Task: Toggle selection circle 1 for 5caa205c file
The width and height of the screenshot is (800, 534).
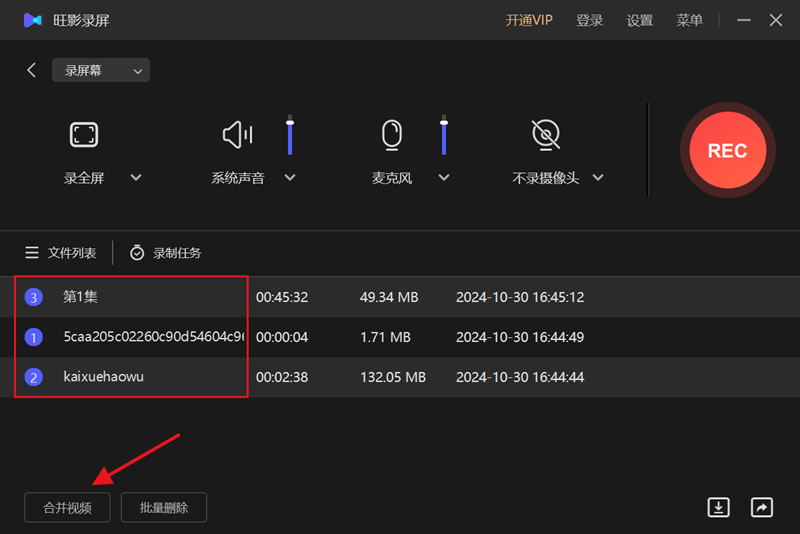Action: point(34,337)
